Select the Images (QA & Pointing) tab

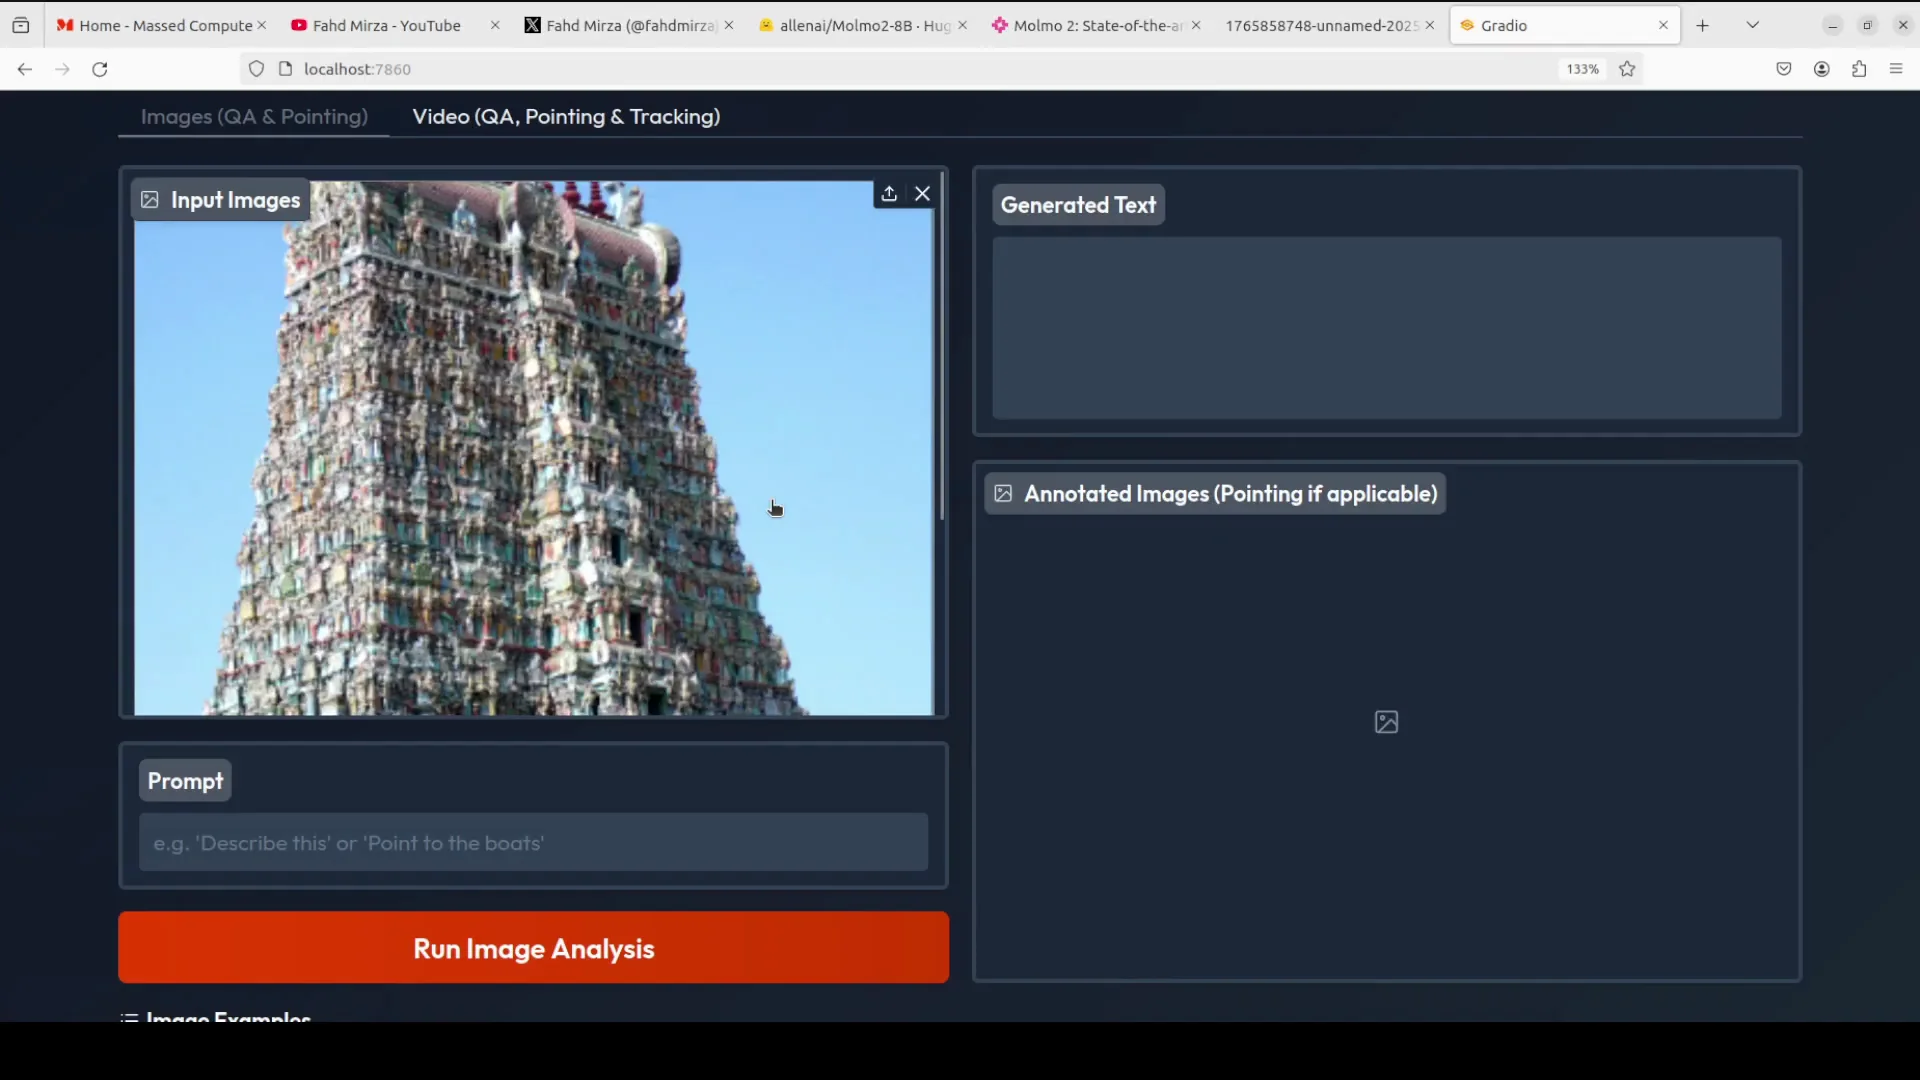point(254,117)
